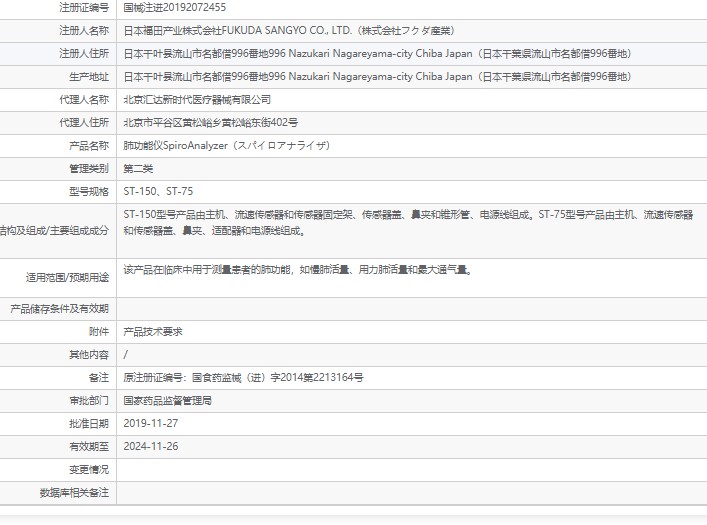Click the 代理人住所 label
707x525 pixels.
pyautogui.click(x=84, y=123)
